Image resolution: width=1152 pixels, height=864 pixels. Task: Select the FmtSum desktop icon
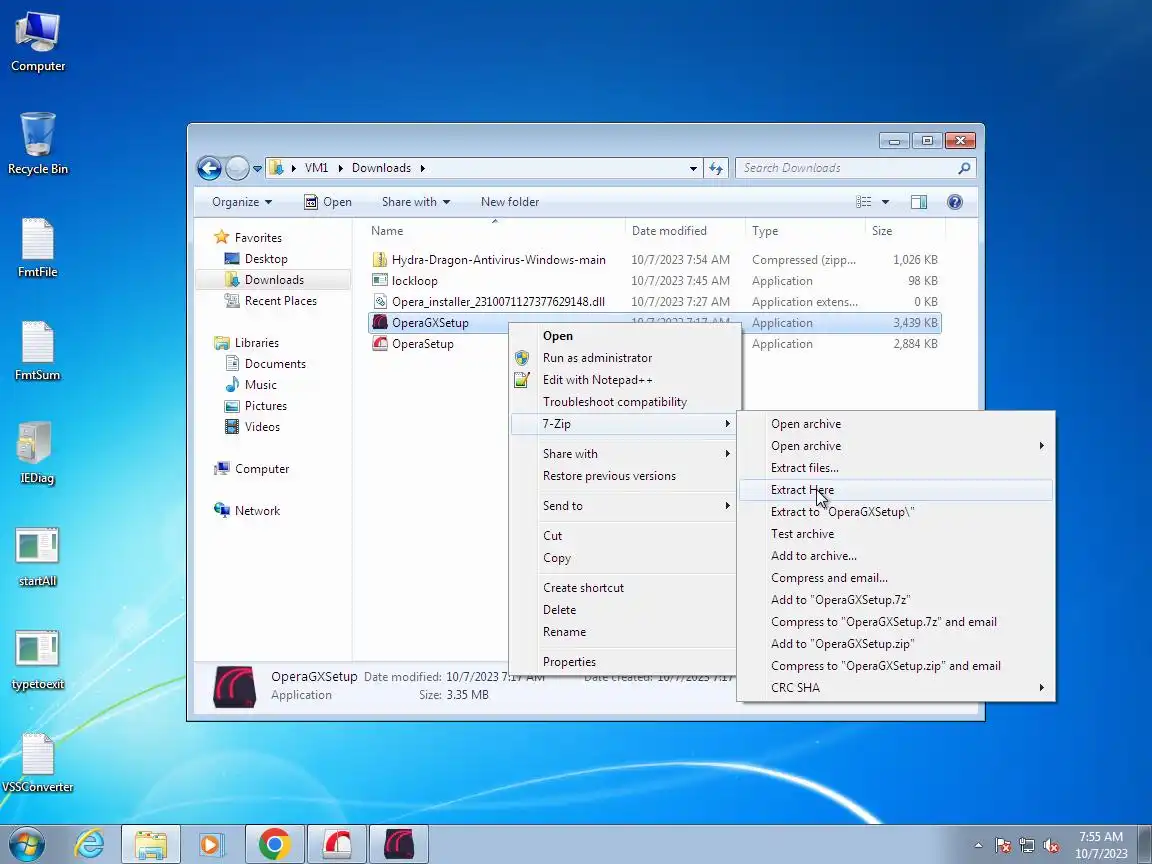pos(37,350)
